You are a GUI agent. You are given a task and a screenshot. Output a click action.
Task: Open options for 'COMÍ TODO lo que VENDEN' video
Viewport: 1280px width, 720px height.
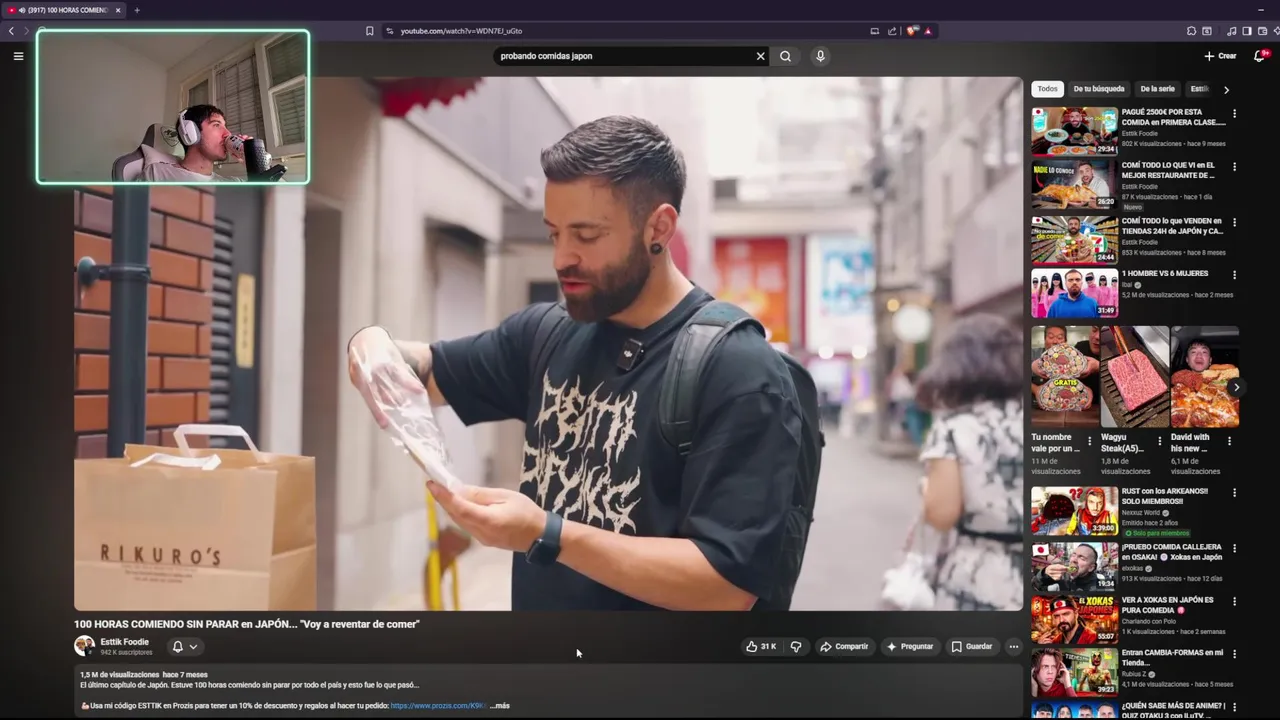click(x=1234, y=222)
